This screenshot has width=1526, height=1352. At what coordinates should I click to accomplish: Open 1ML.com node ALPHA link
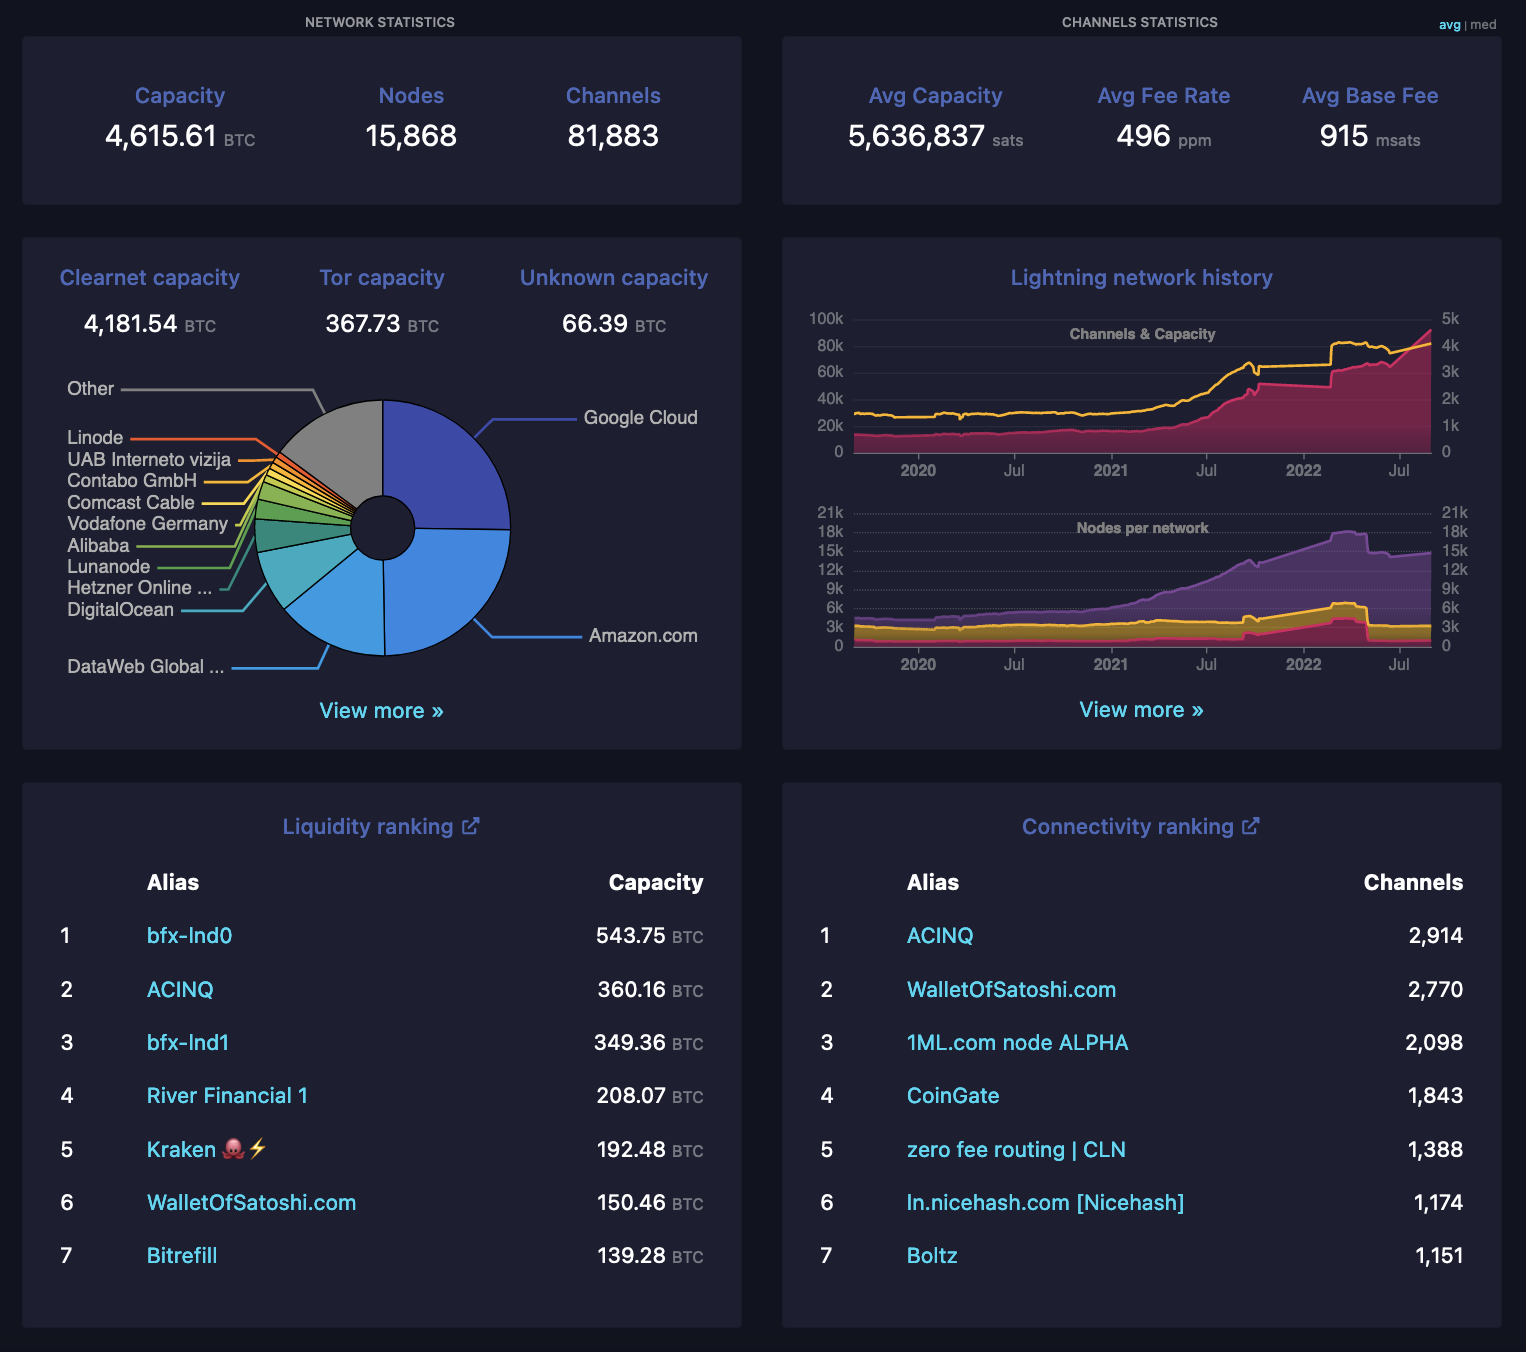[1017, 1043]
